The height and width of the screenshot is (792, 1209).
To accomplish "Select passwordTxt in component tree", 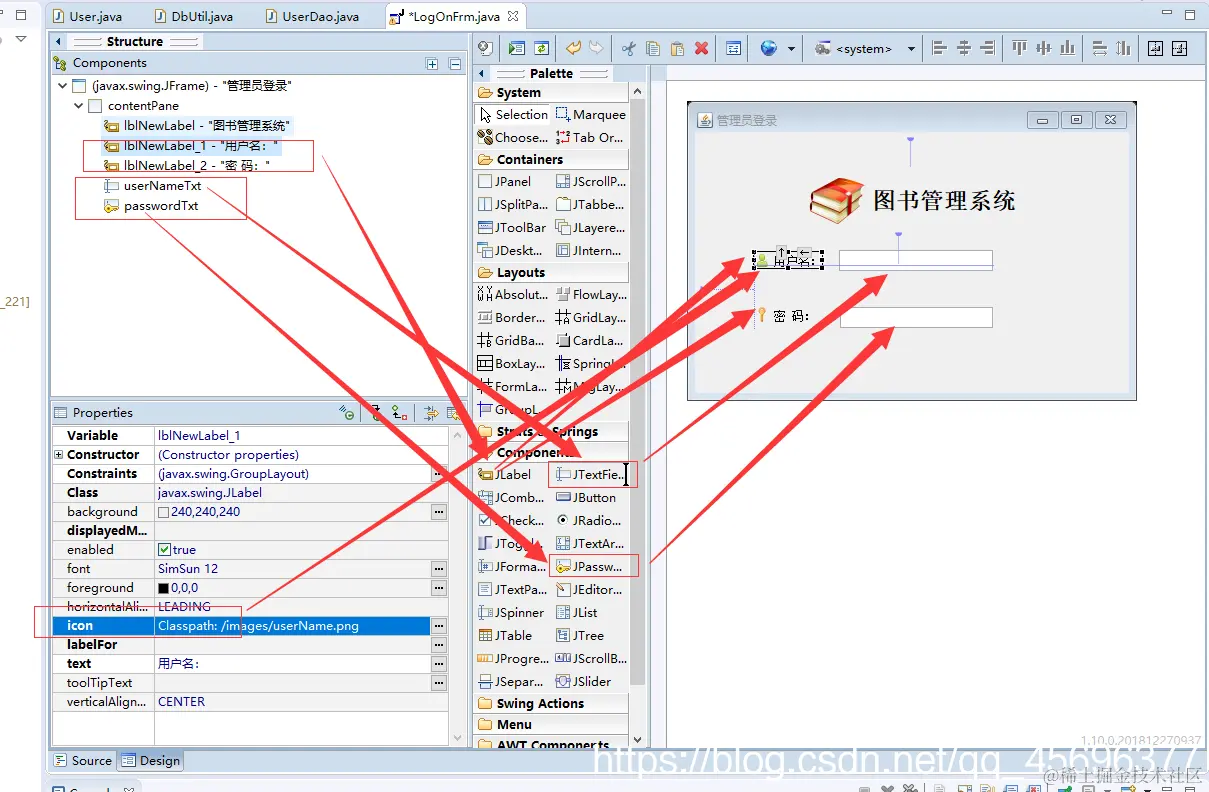I will [x=151, y=206].
